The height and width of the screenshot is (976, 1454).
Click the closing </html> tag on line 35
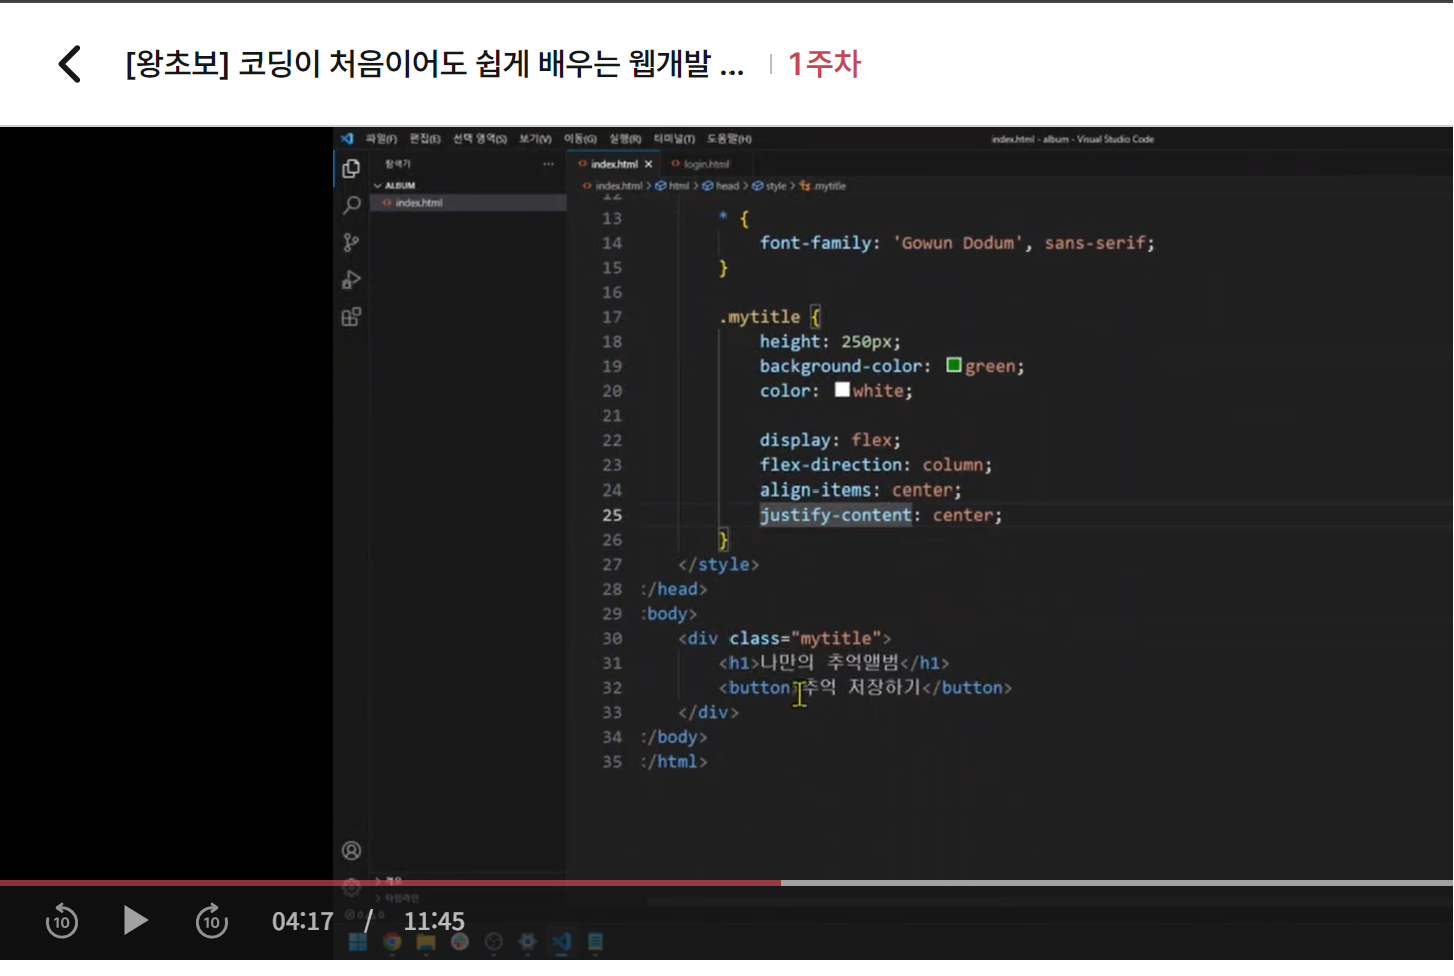tap(675, 761)
